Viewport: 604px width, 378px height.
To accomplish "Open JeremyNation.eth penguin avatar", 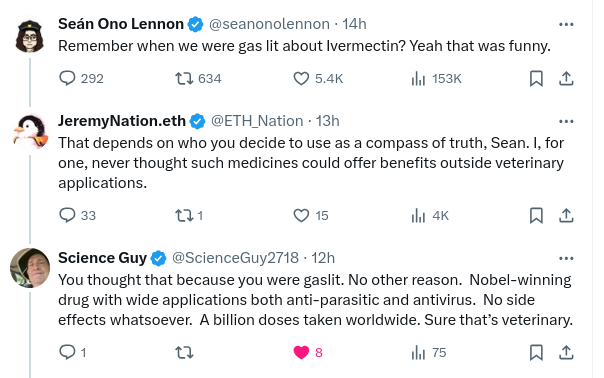I will (x=30, y=132).
